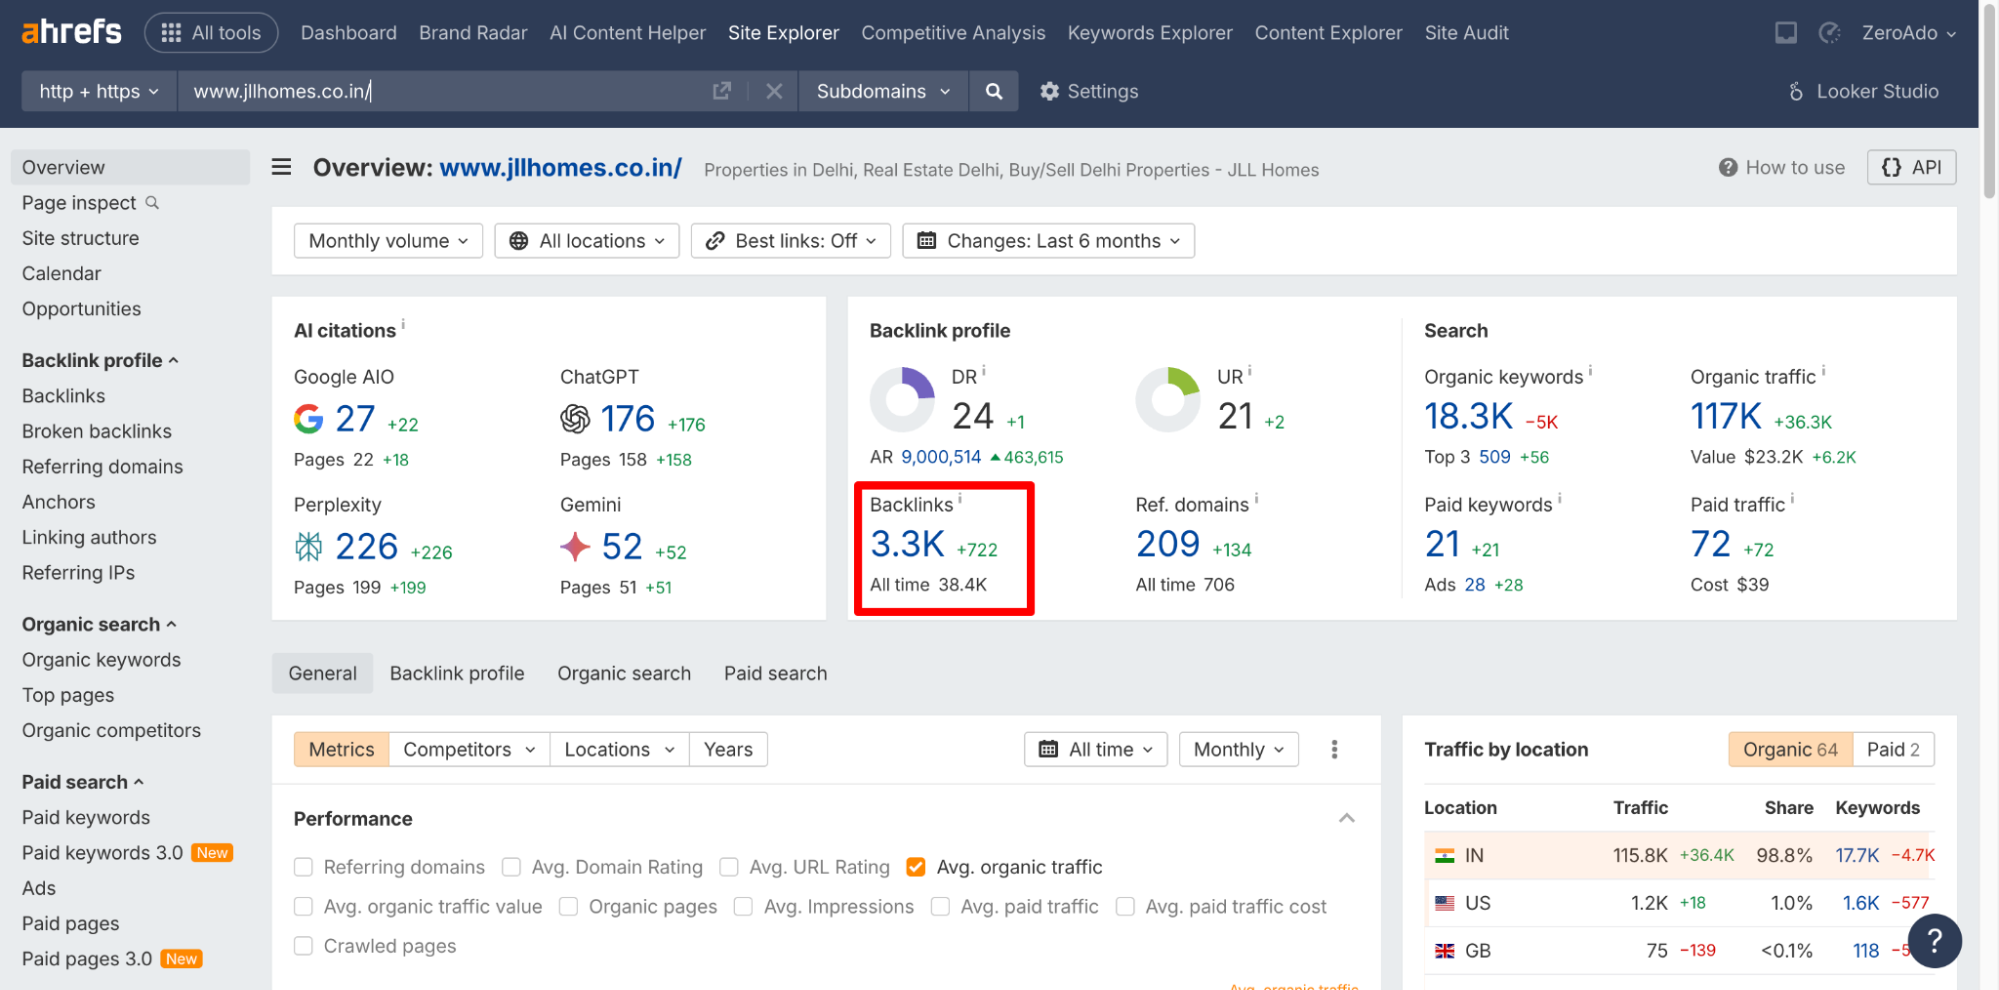Click the All tools button
Viewport: 1999px width, 990px height.
pyautogui.click(x=211, y=33)
